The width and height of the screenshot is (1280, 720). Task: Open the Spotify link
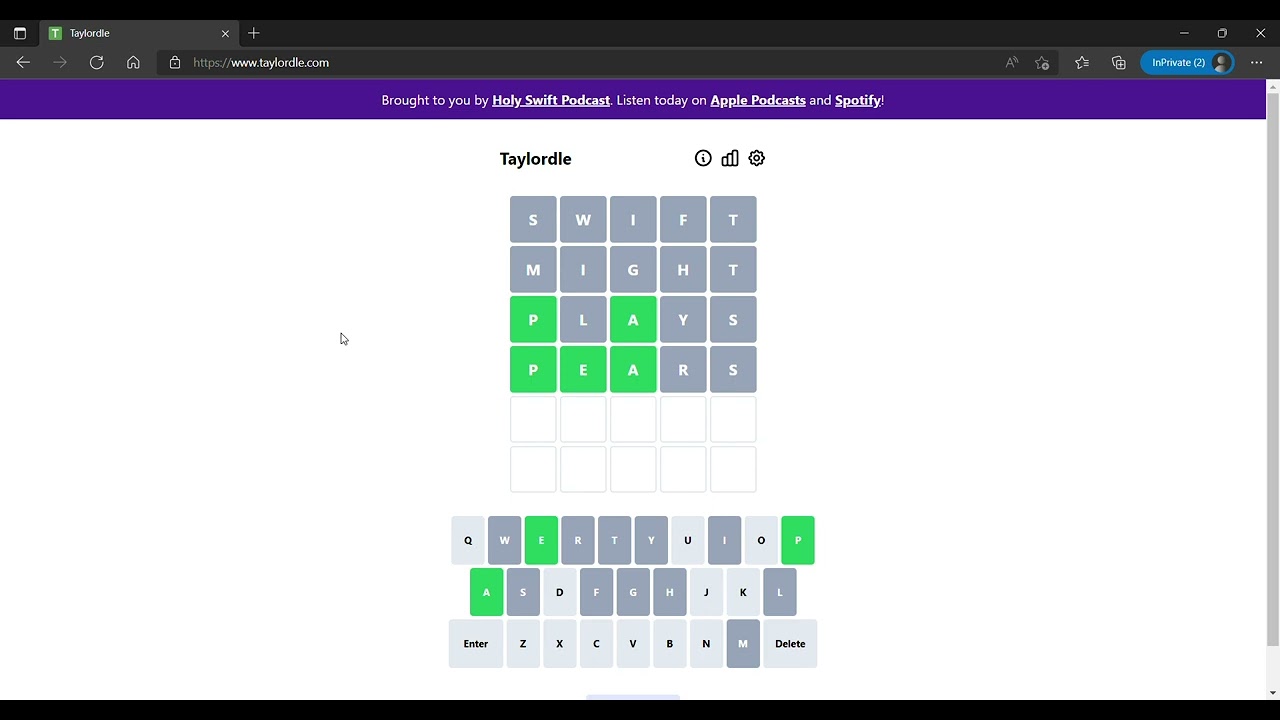(x=858, y=100)
